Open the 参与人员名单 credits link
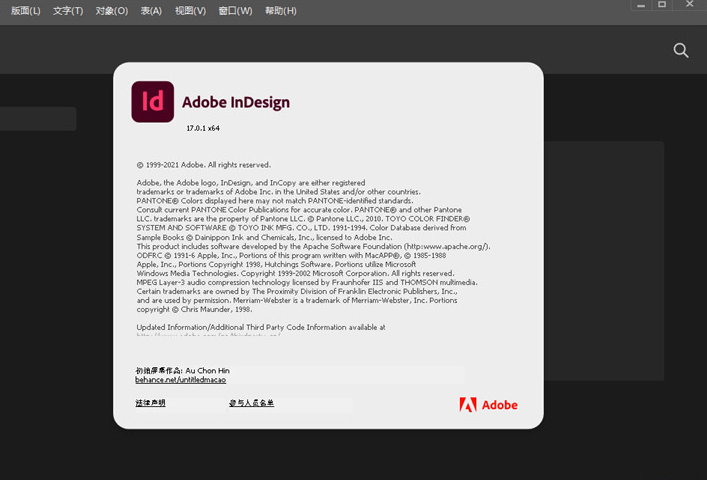 251,402
